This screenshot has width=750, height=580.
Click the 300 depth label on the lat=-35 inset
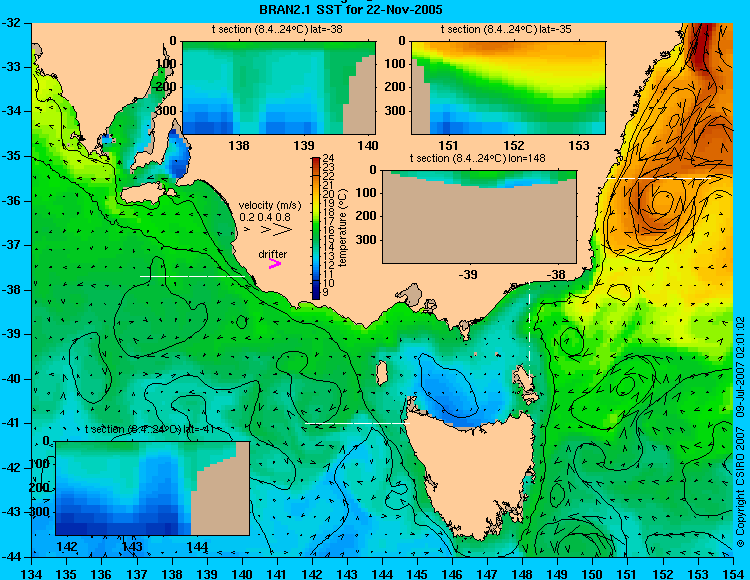(395, 110)
